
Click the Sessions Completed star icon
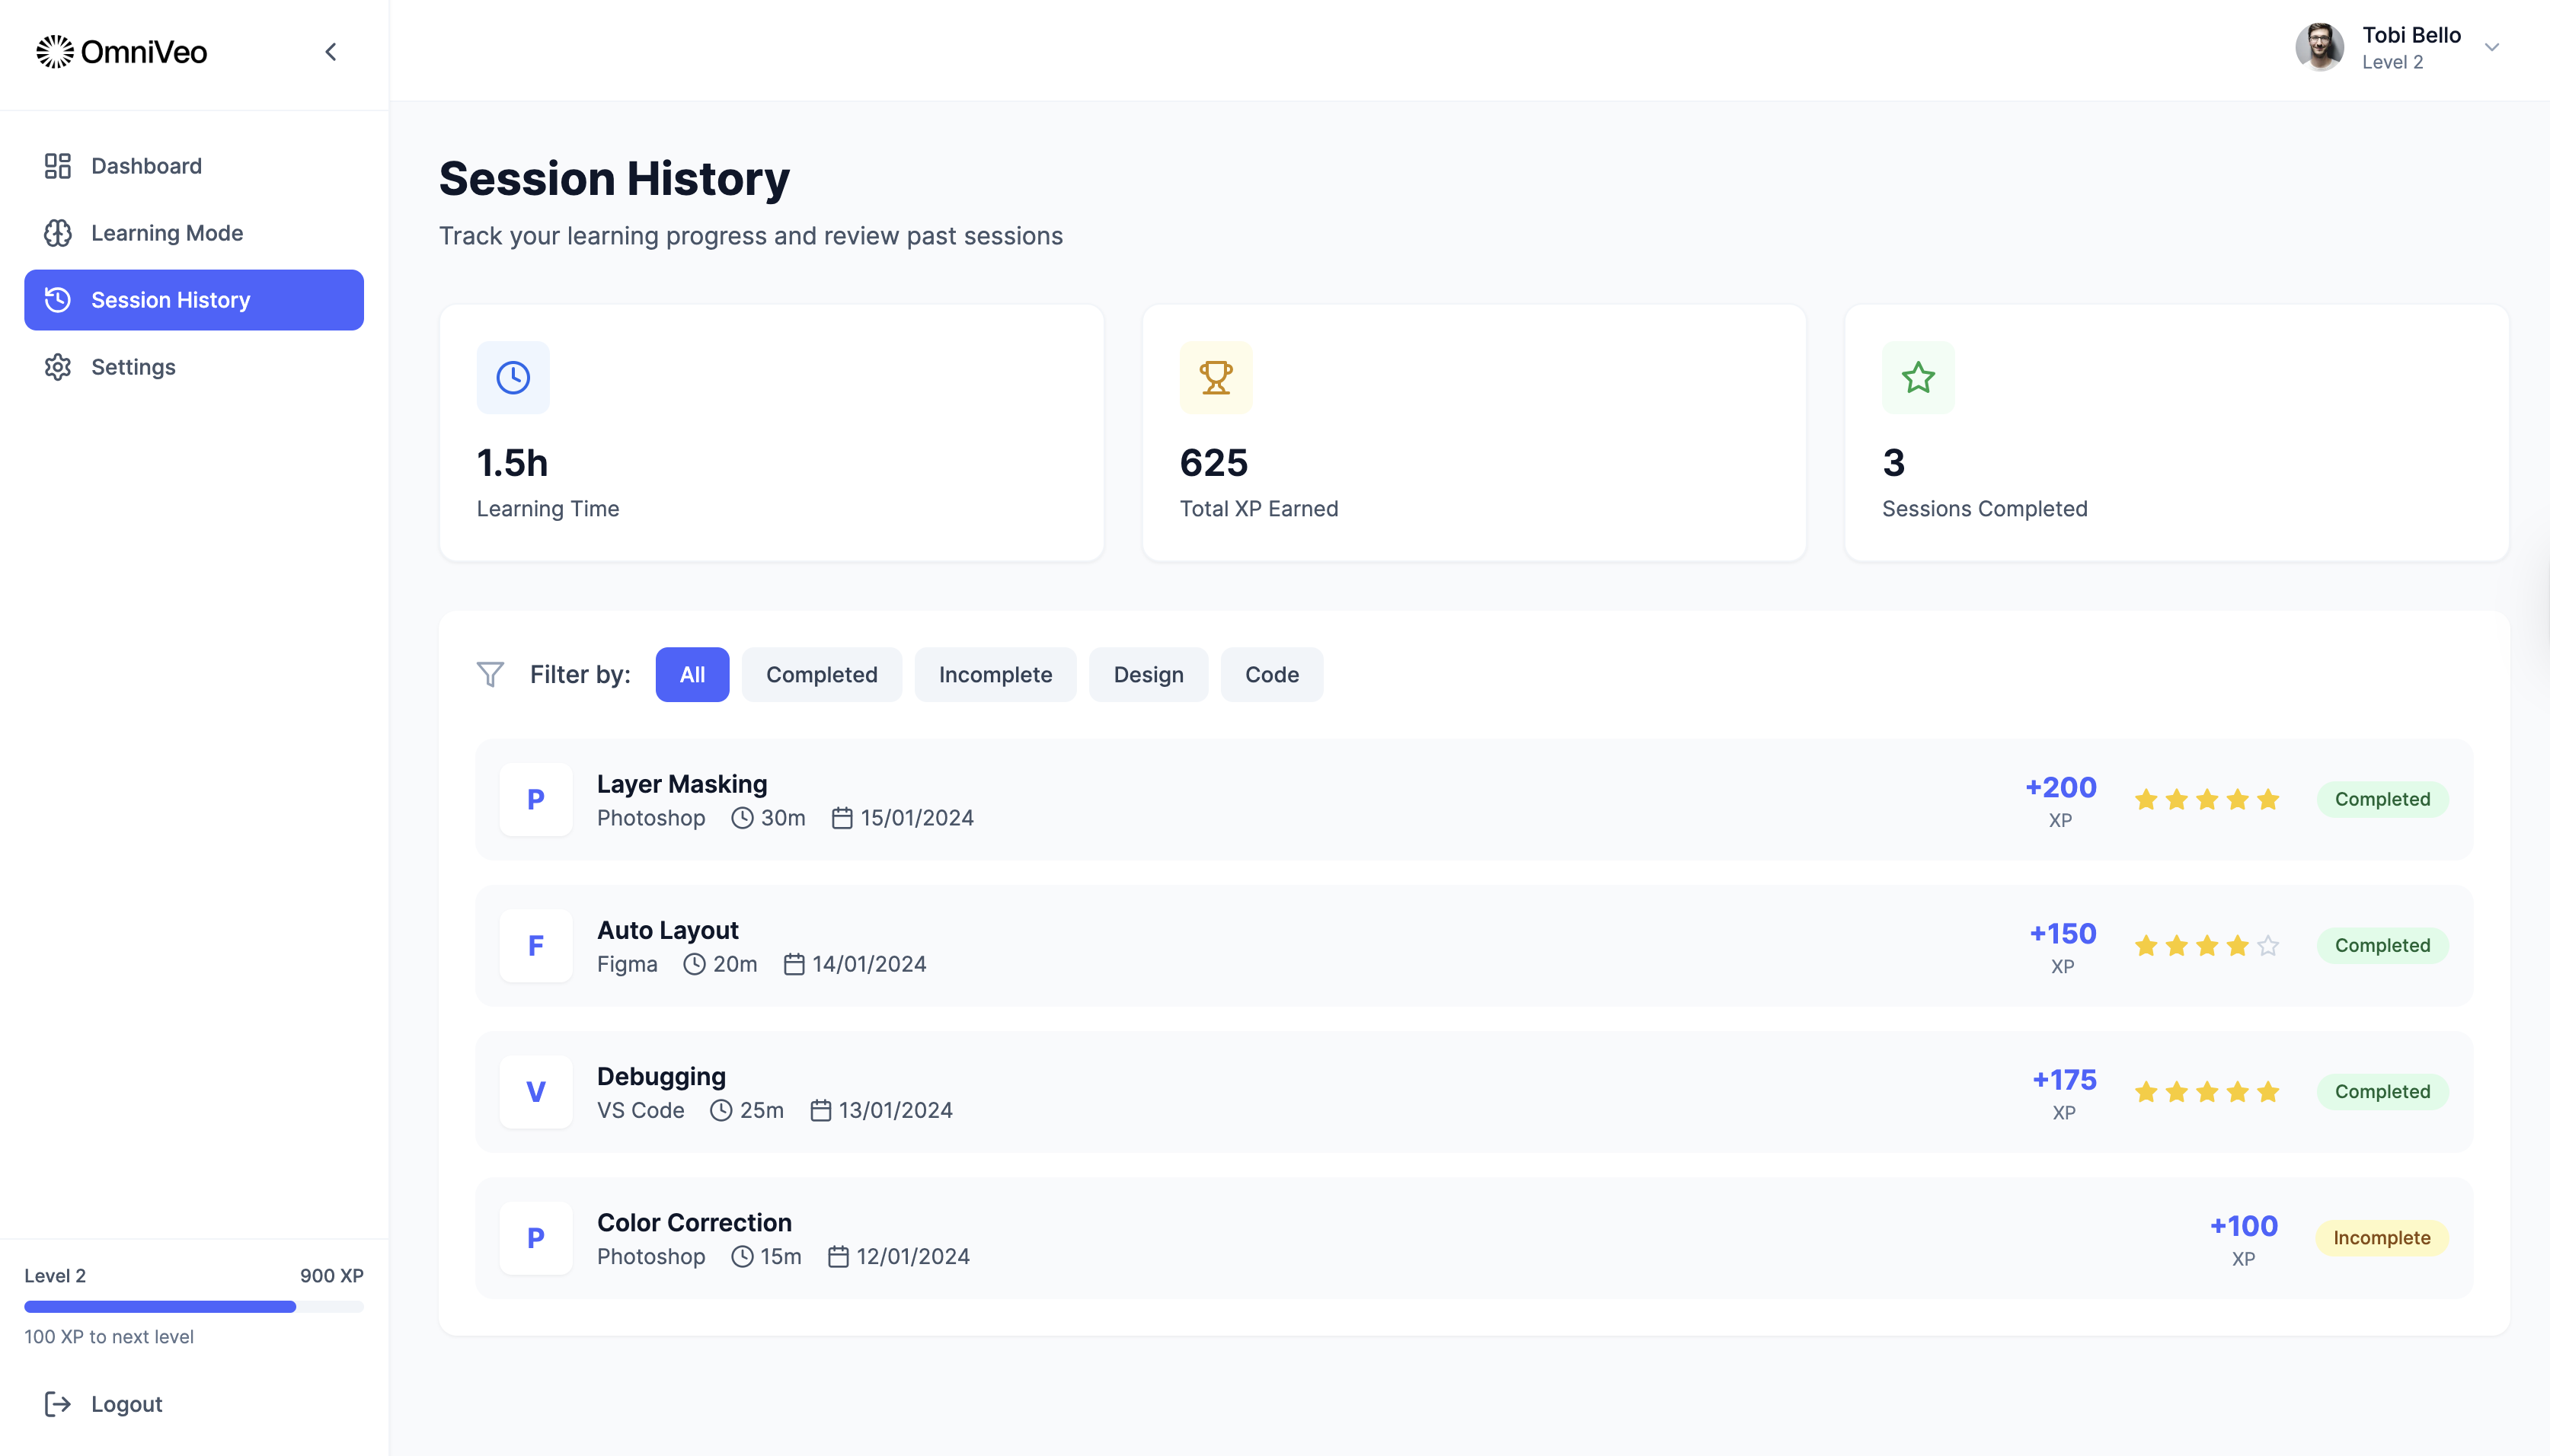tap(1918, 378)
